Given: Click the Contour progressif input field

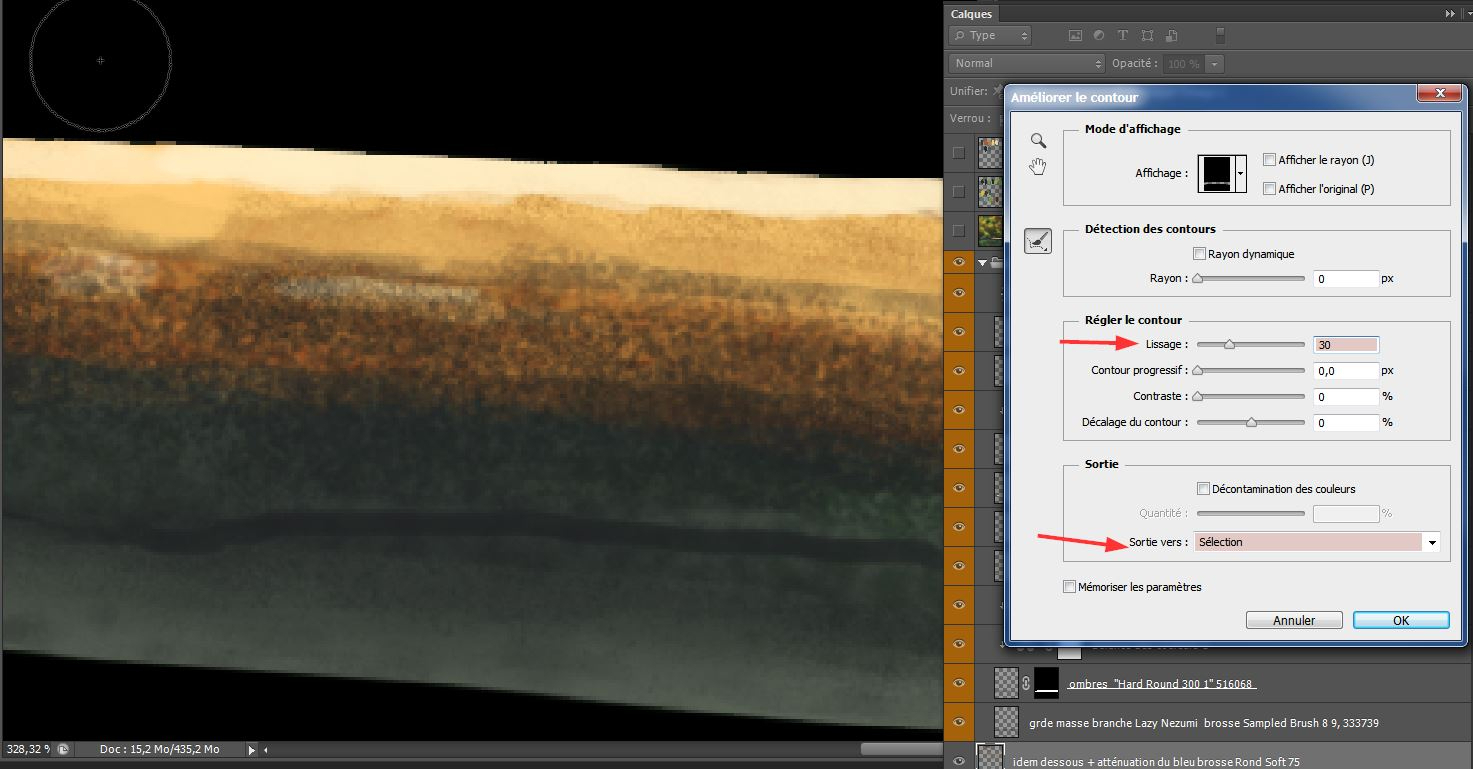Looking at the screenshot, I should tap(1345, 370).
